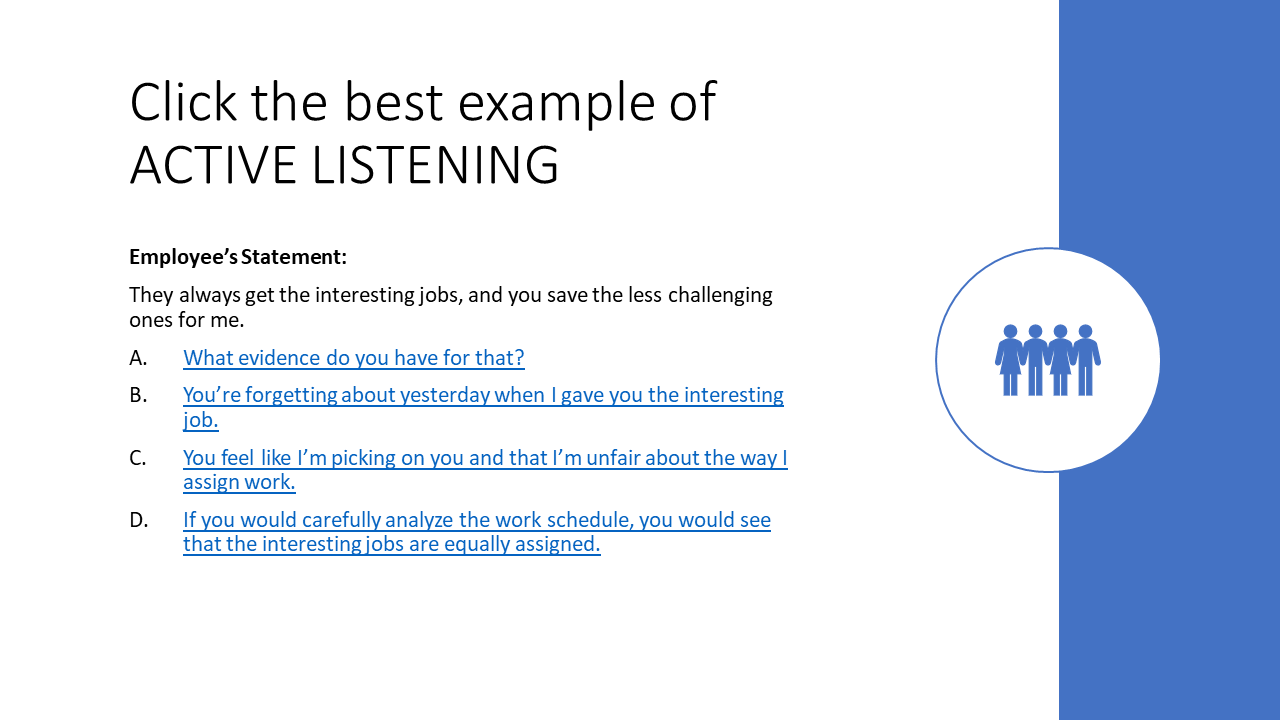Image resolution: width=1280 pixels, height=720 pixels.
Task: Click 'assign work.' on option C's second line
Action: coord(239,482)
